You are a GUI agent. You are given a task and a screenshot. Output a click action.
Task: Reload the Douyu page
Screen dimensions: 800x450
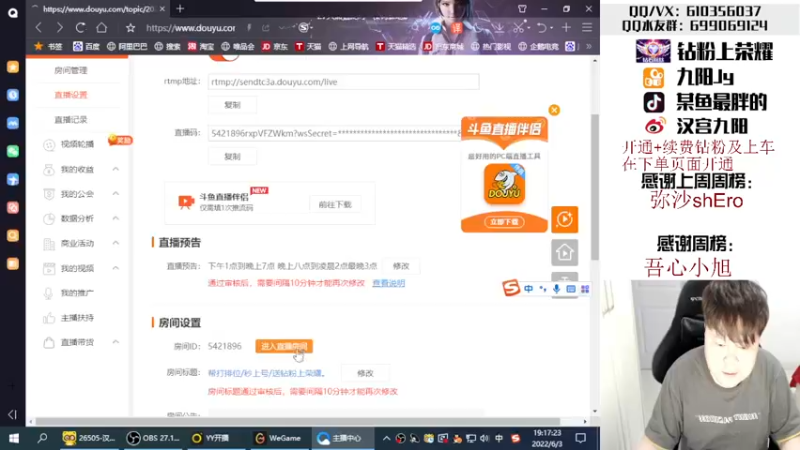[x=81, y=28]
